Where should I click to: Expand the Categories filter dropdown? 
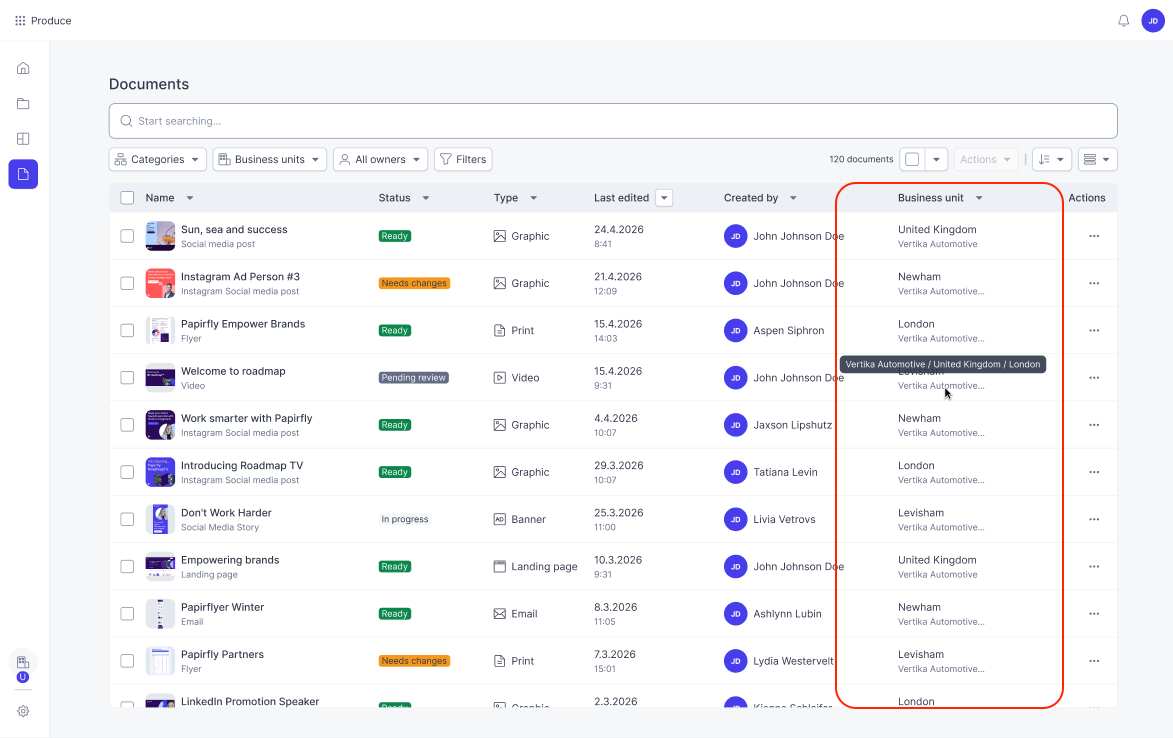tap(158, 159)
